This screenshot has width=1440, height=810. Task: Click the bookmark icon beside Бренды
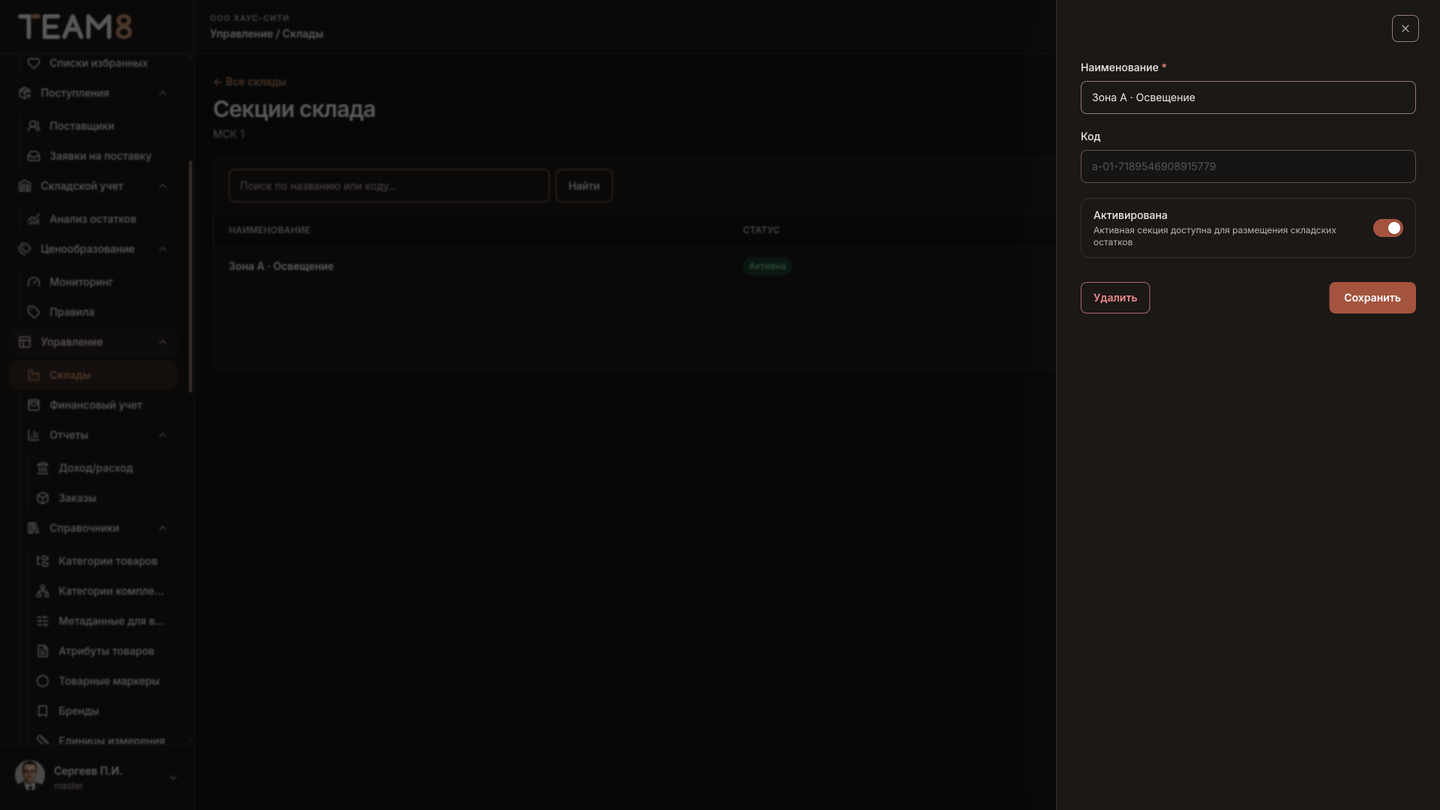(42, 711)
